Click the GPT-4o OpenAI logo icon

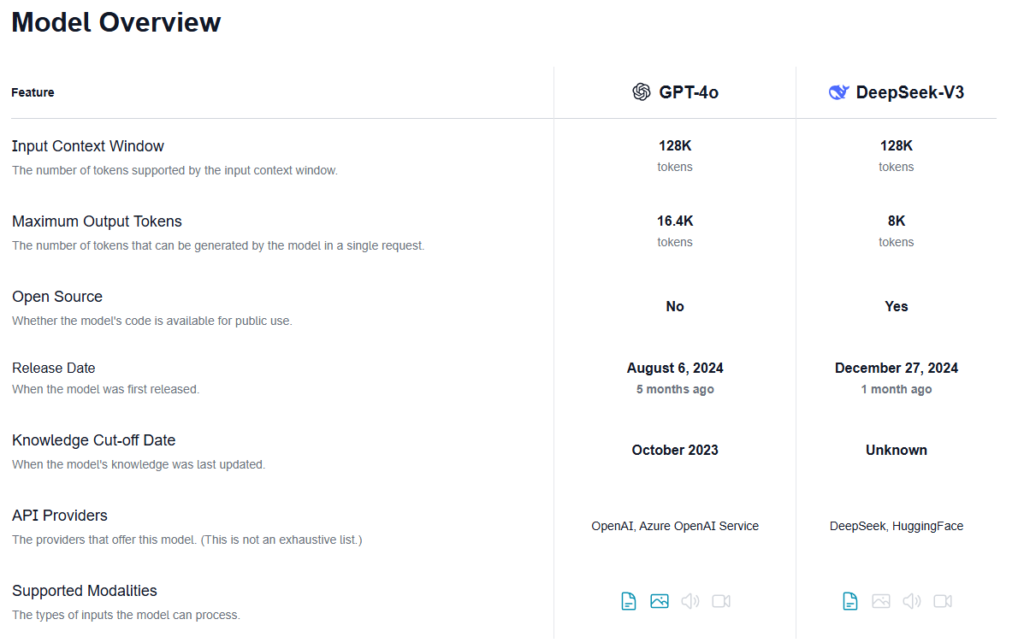click(x=641, y=92)
